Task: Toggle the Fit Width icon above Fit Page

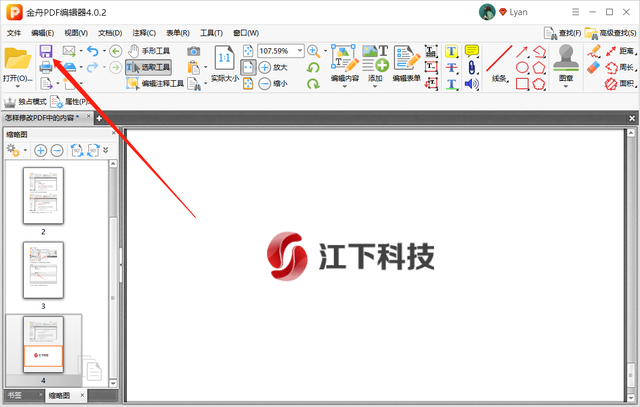Action: (x=248, y=51)
